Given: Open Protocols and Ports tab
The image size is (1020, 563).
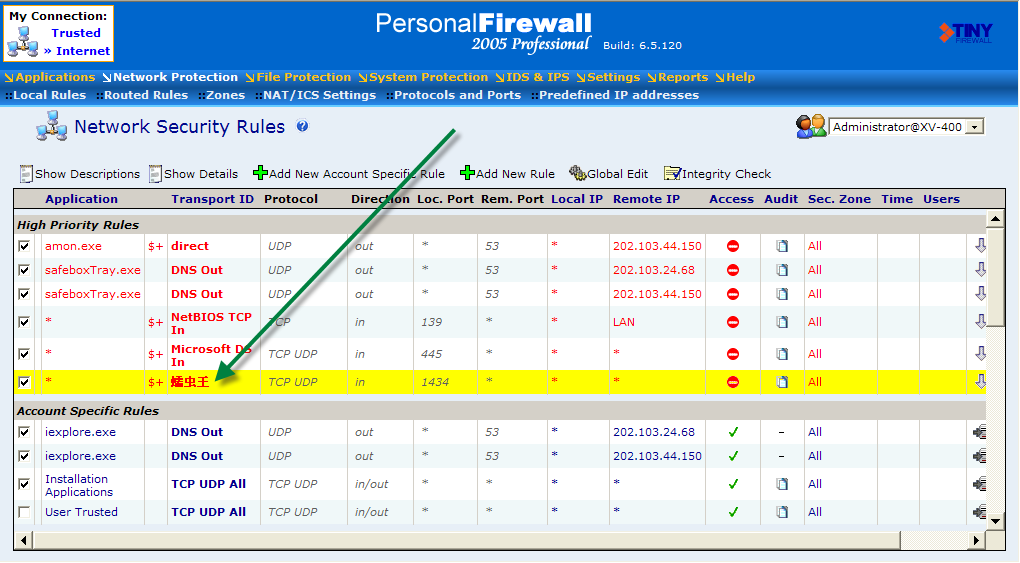Looking at the screenshot, I should coord(453,95).
